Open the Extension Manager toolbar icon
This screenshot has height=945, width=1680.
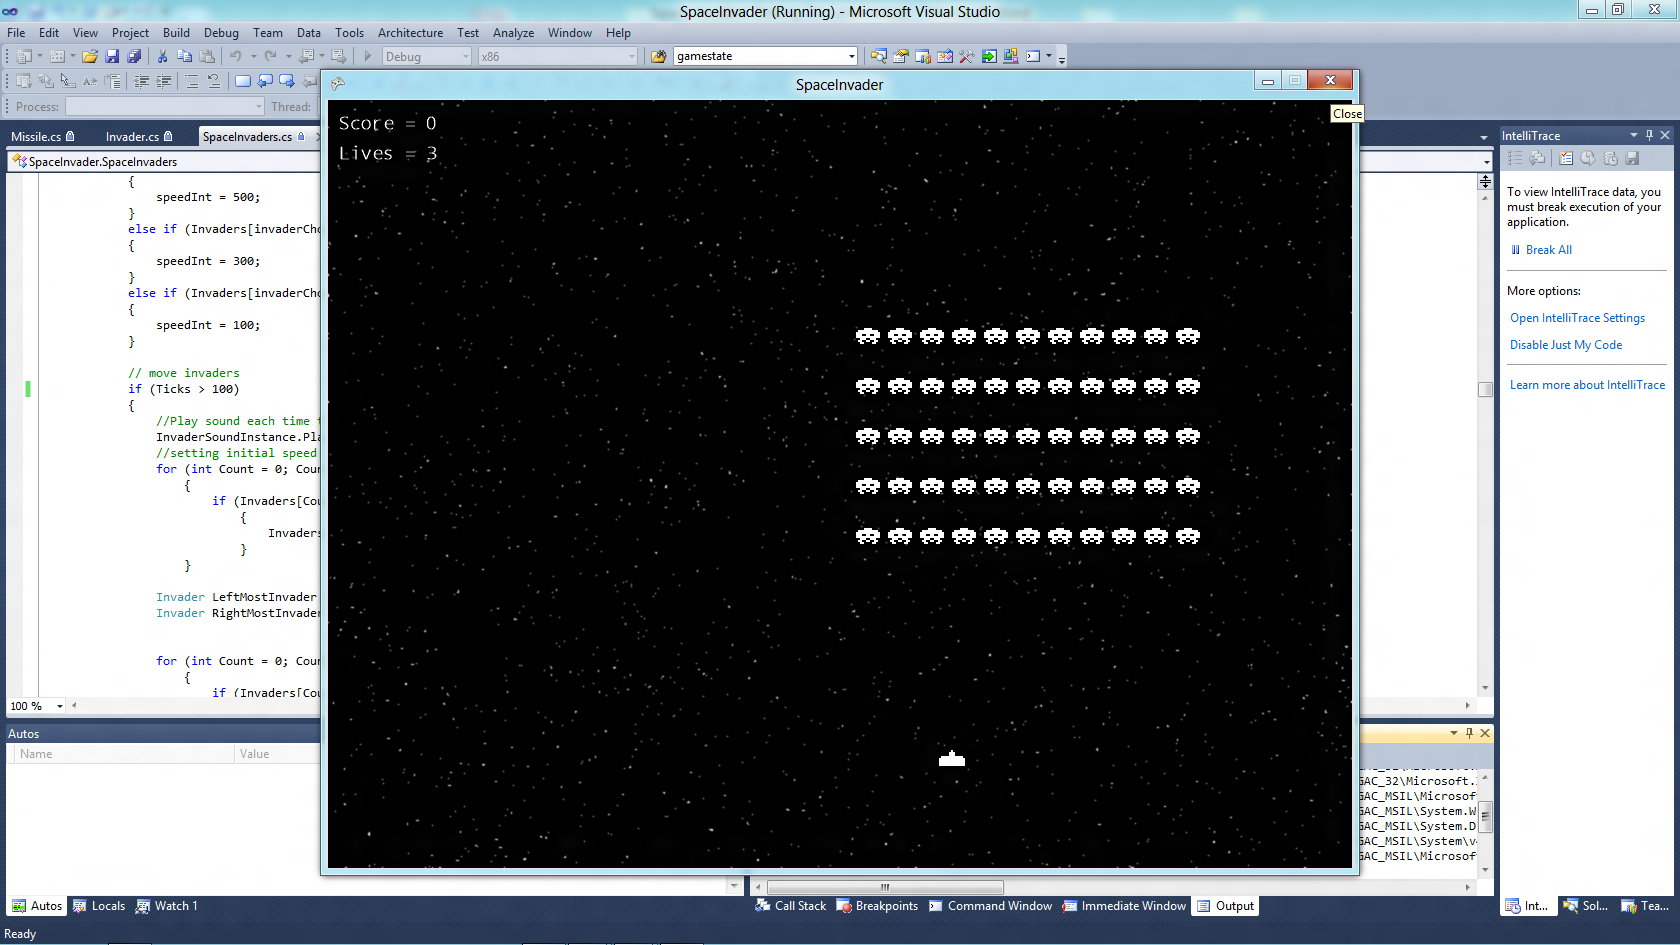coord(1010,56)
